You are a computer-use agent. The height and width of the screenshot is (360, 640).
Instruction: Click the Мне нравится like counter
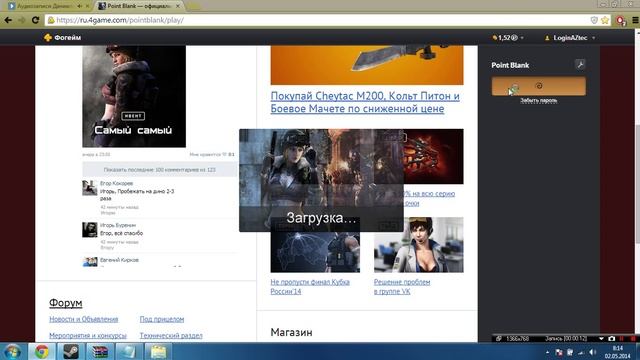point(212,154)
